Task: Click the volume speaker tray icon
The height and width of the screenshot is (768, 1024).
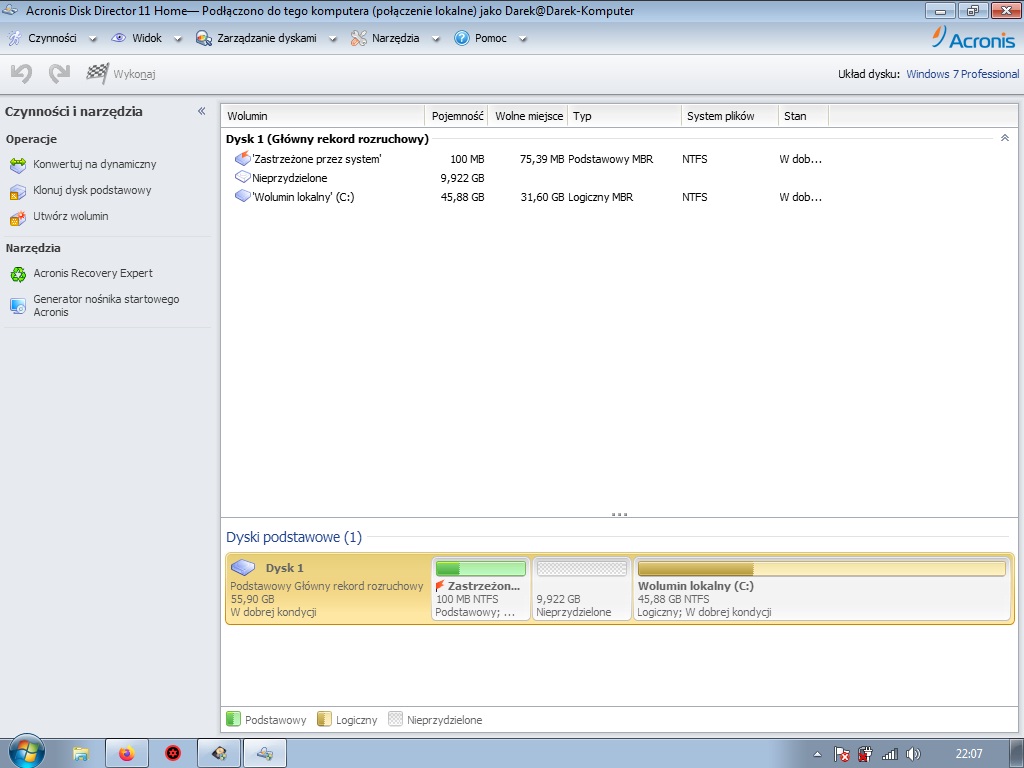Action: point(913,754)
